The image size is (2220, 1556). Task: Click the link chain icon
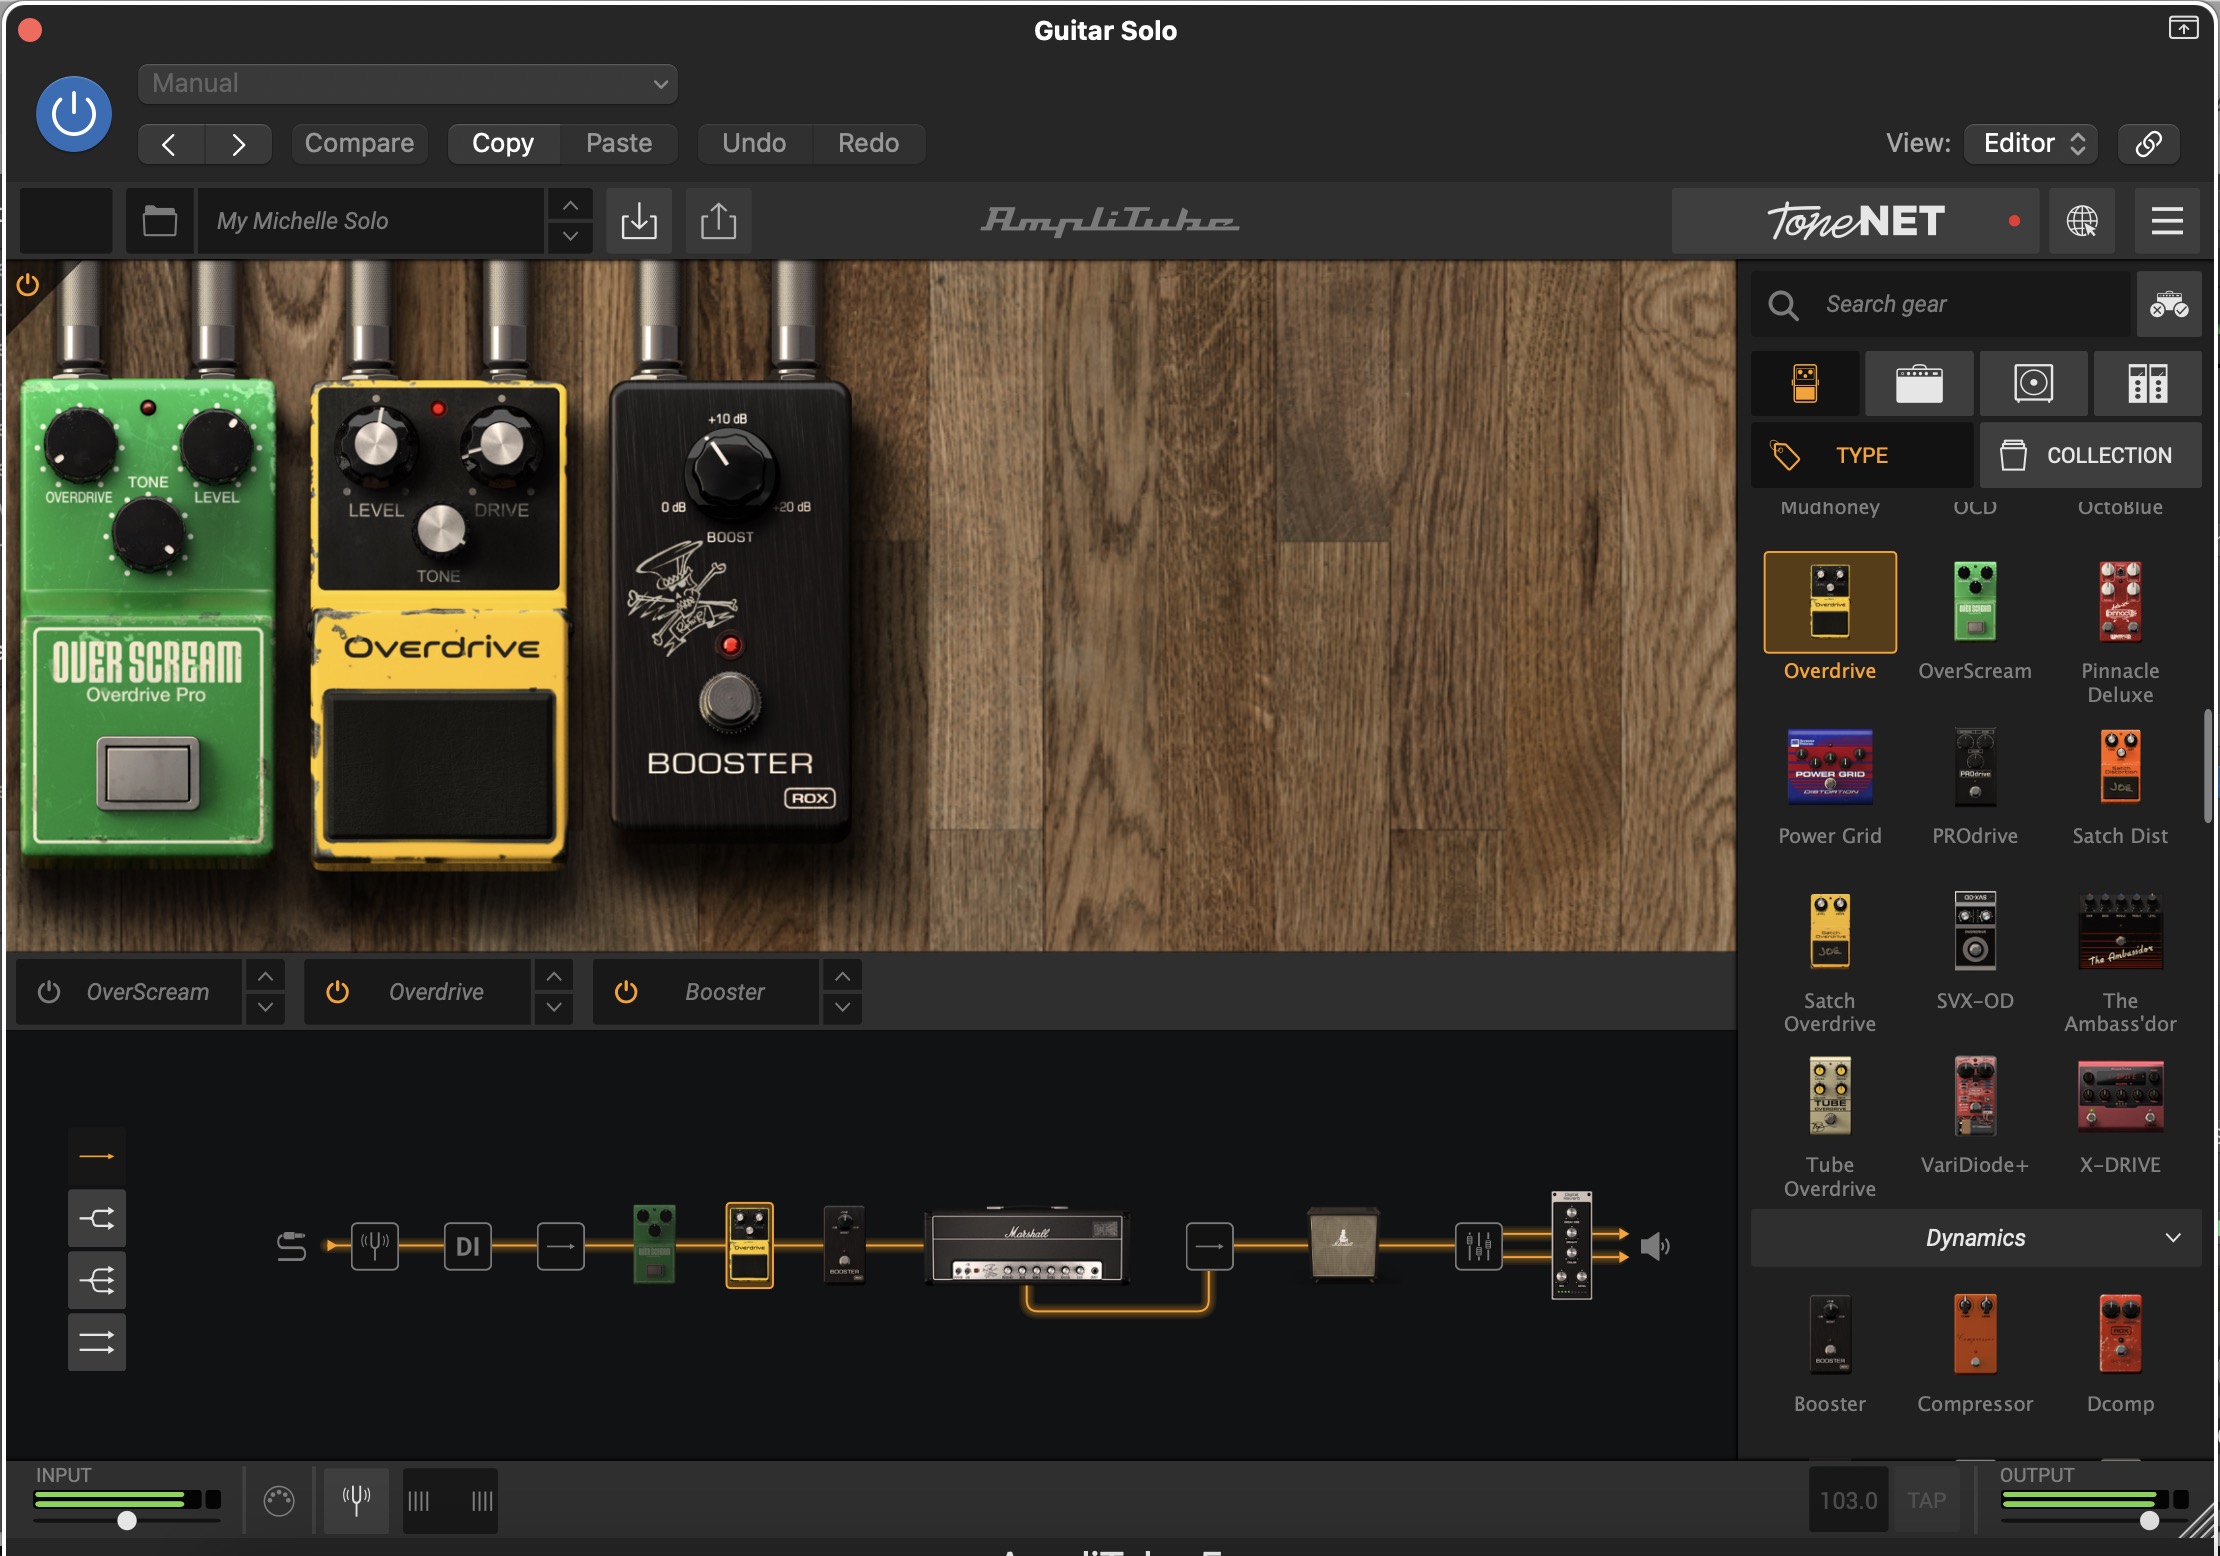[x=2148, y=144]
